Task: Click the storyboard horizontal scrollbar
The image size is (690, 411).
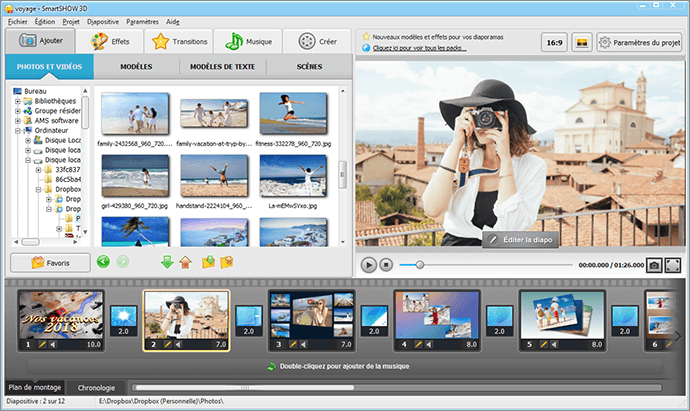Action: point(245,388)
